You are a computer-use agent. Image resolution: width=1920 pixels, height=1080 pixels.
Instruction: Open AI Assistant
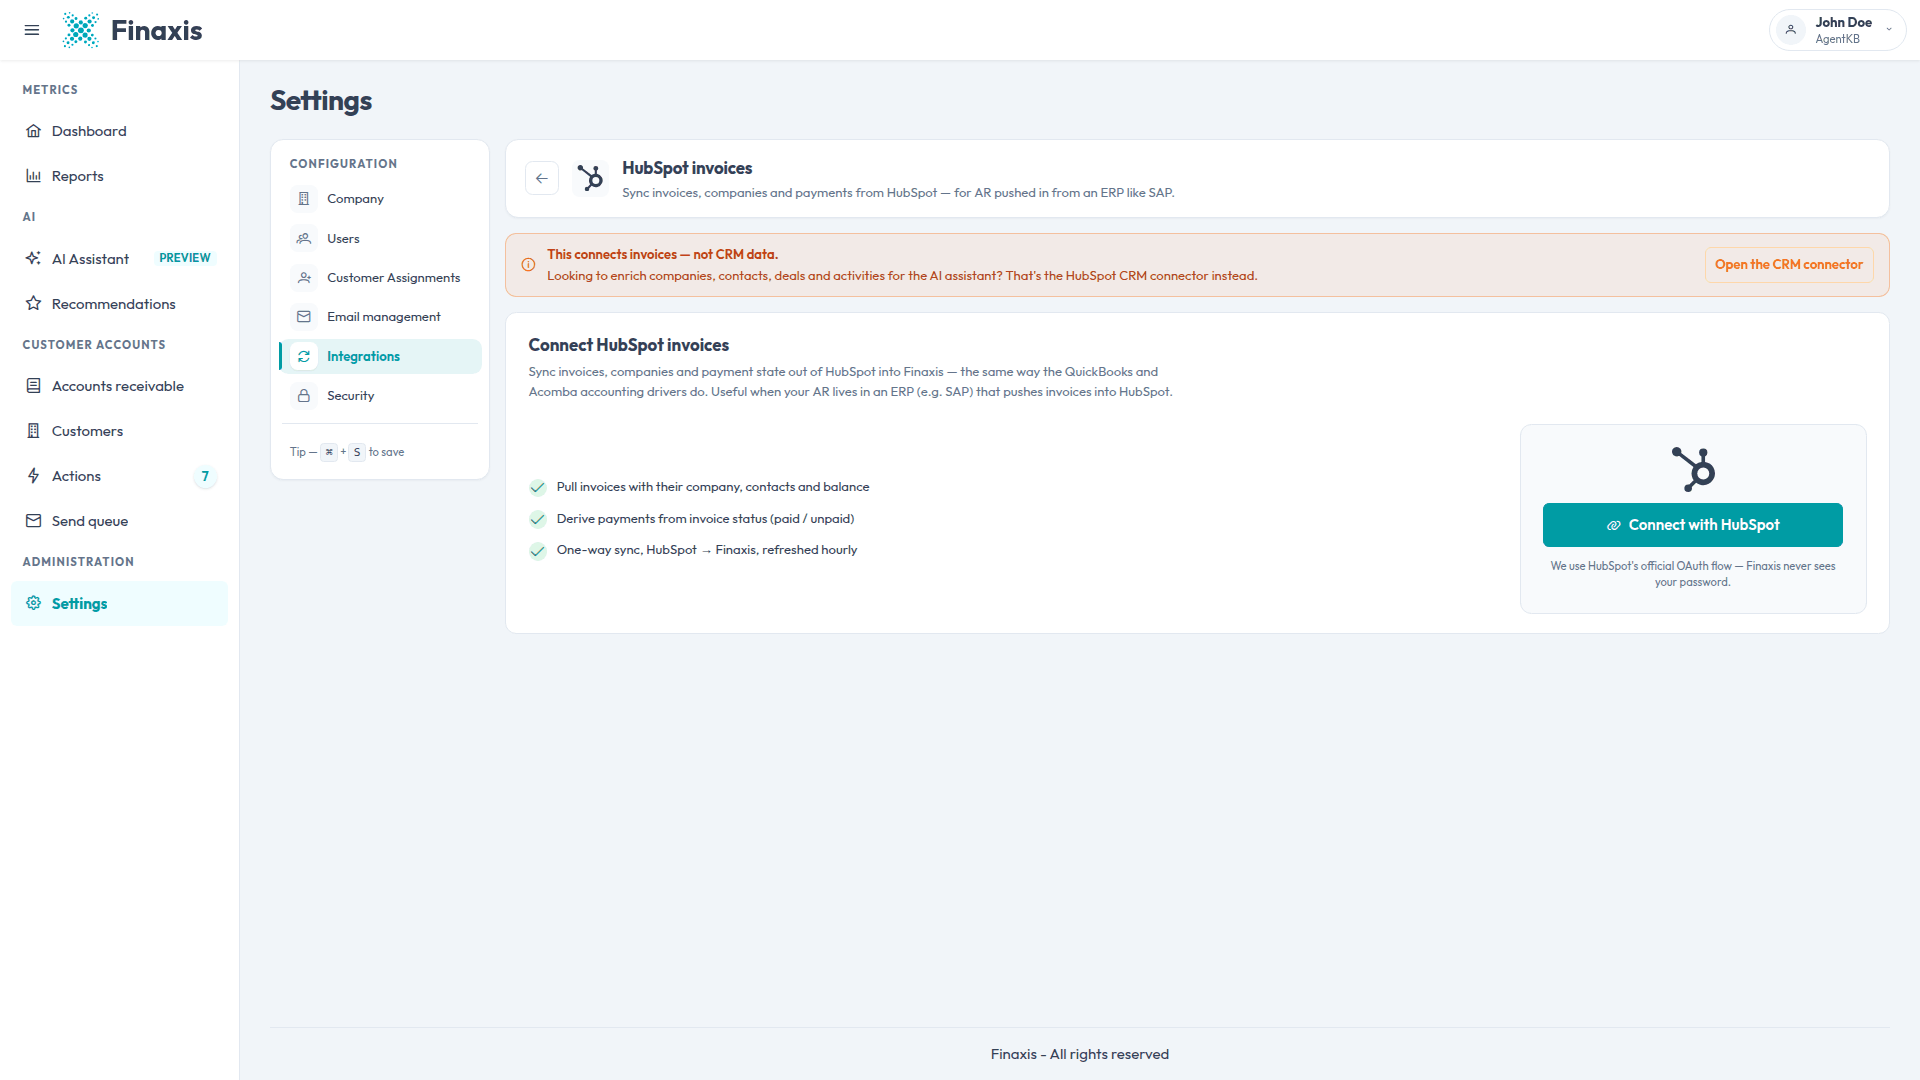[x=119, y=259]
